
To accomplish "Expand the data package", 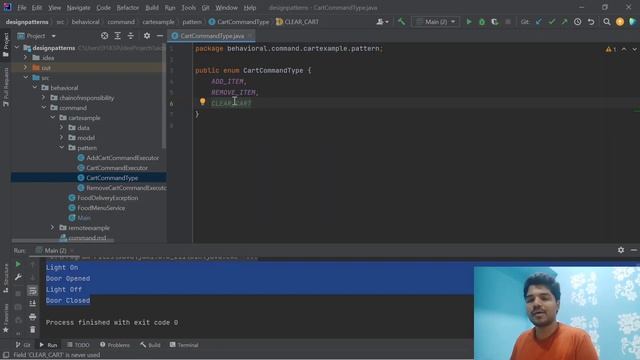I will tap(62, 128).
